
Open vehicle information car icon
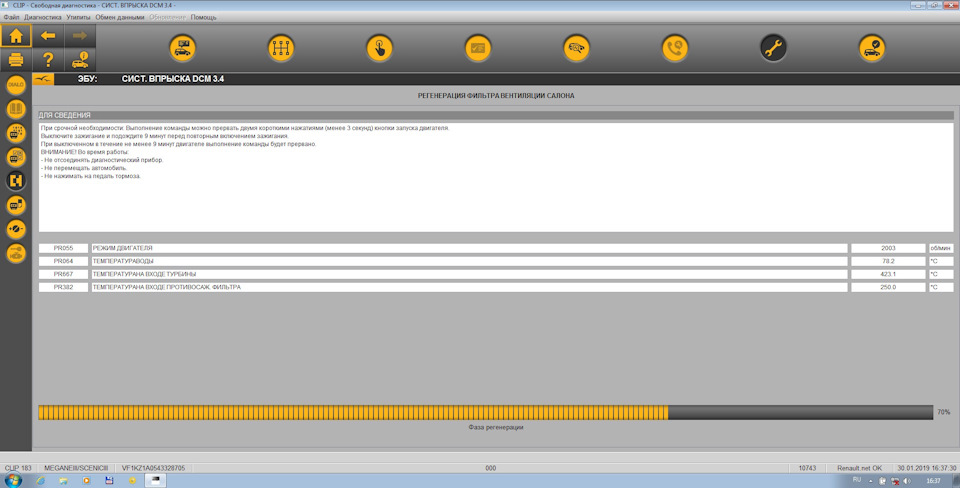[x=80, y=60]
